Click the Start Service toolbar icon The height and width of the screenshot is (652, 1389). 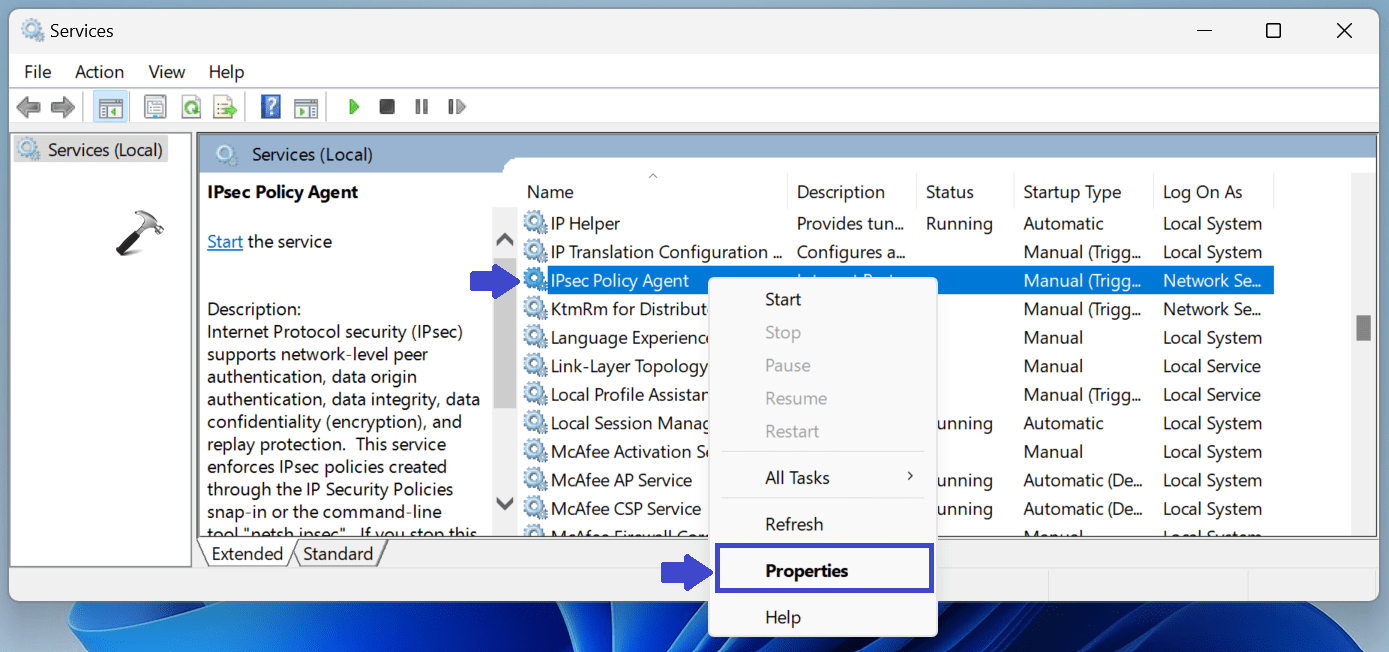tap(353, 106)
